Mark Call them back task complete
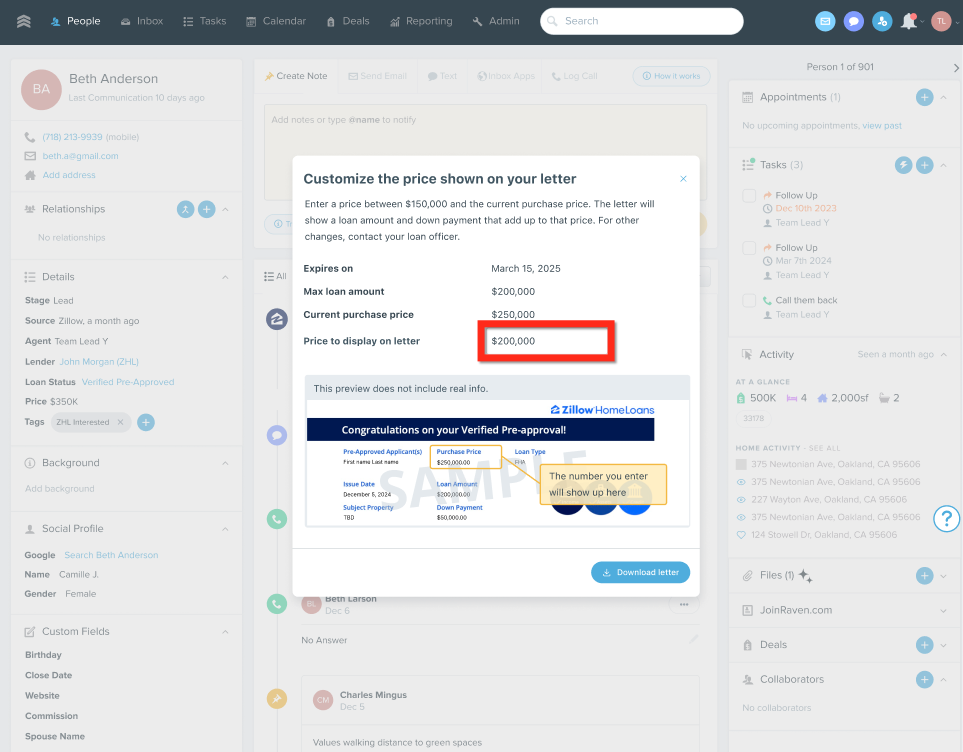963x752 pixels. (x=749, y=300)
